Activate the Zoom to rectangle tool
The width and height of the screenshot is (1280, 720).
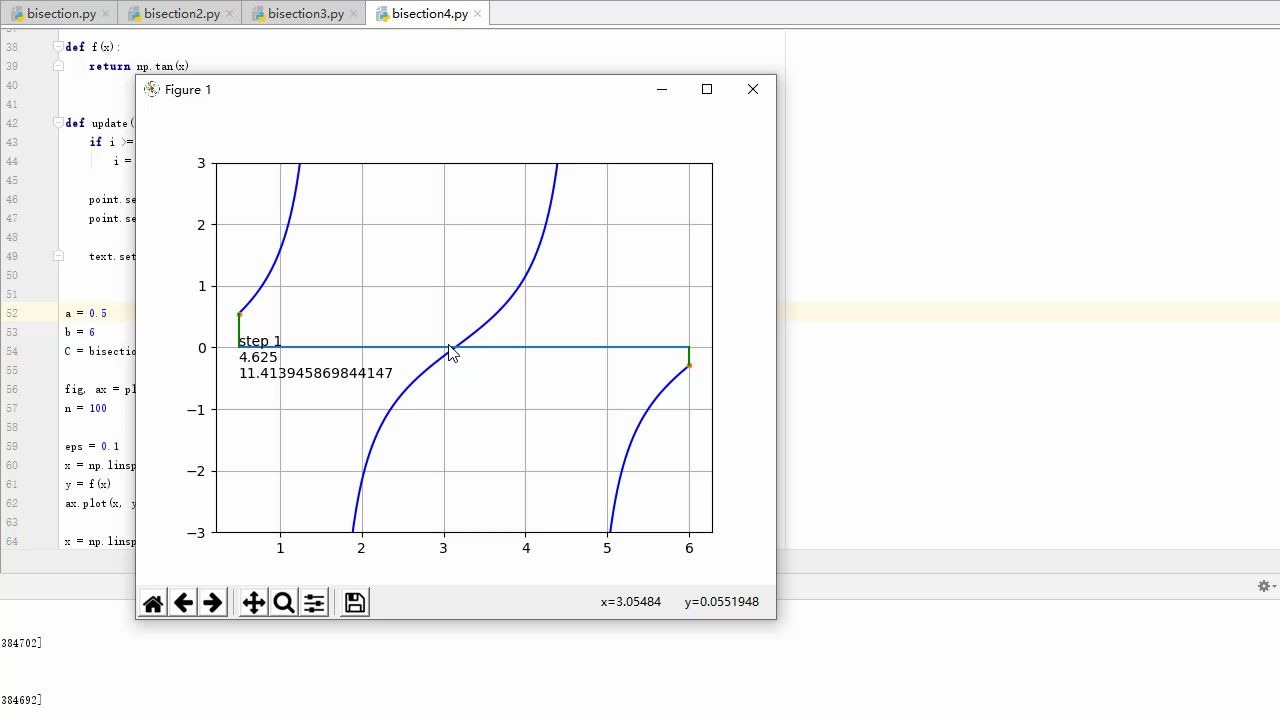(x=284, y=603)
